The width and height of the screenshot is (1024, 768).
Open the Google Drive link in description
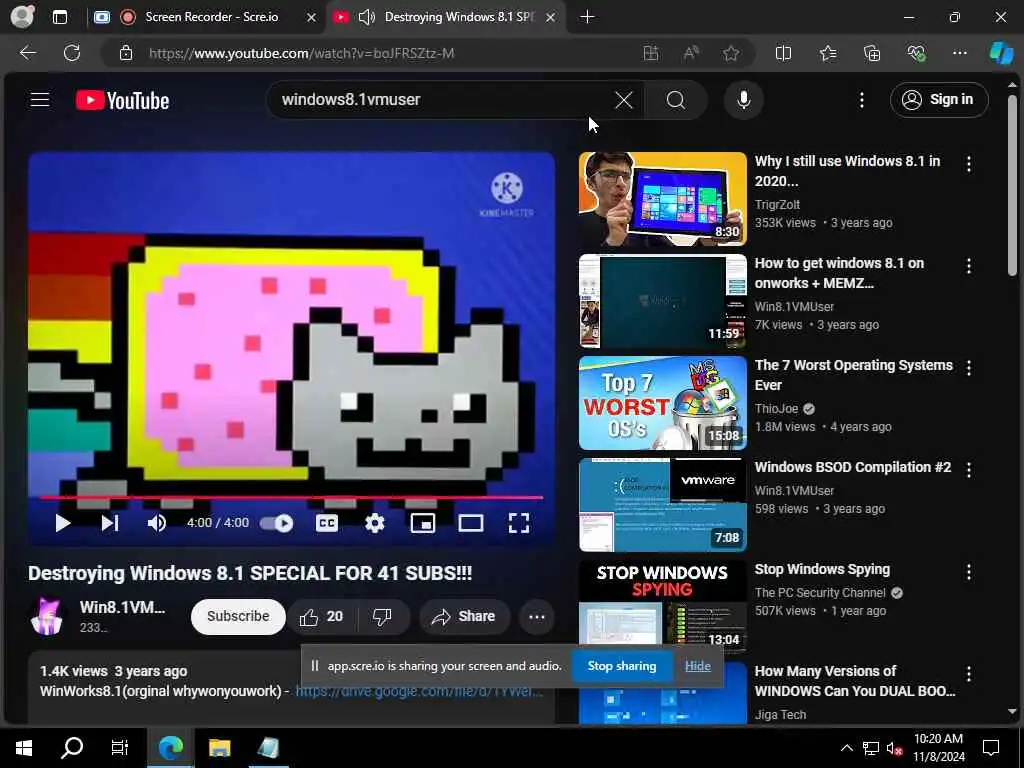(419, 691)
